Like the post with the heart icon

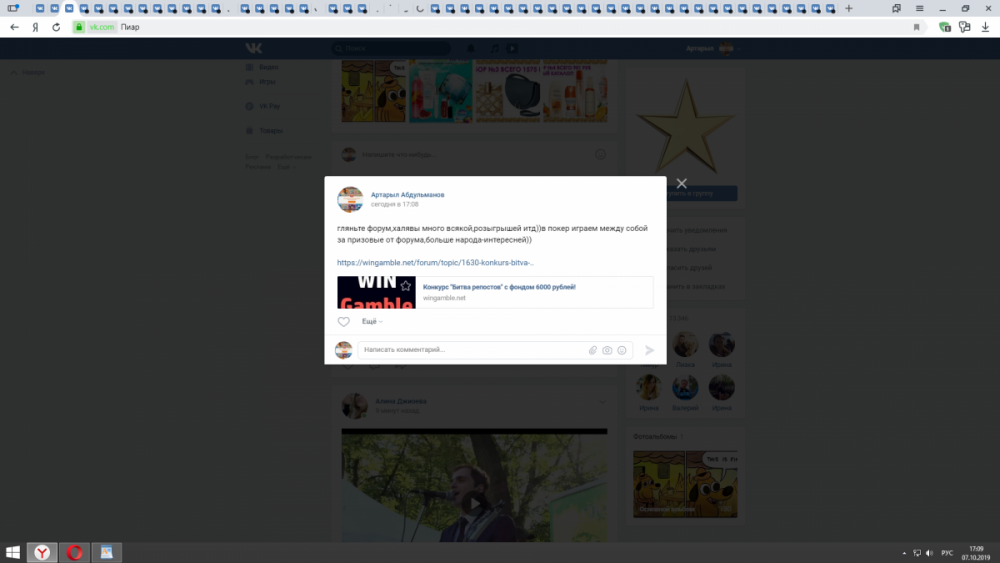(x=344, y=322)
